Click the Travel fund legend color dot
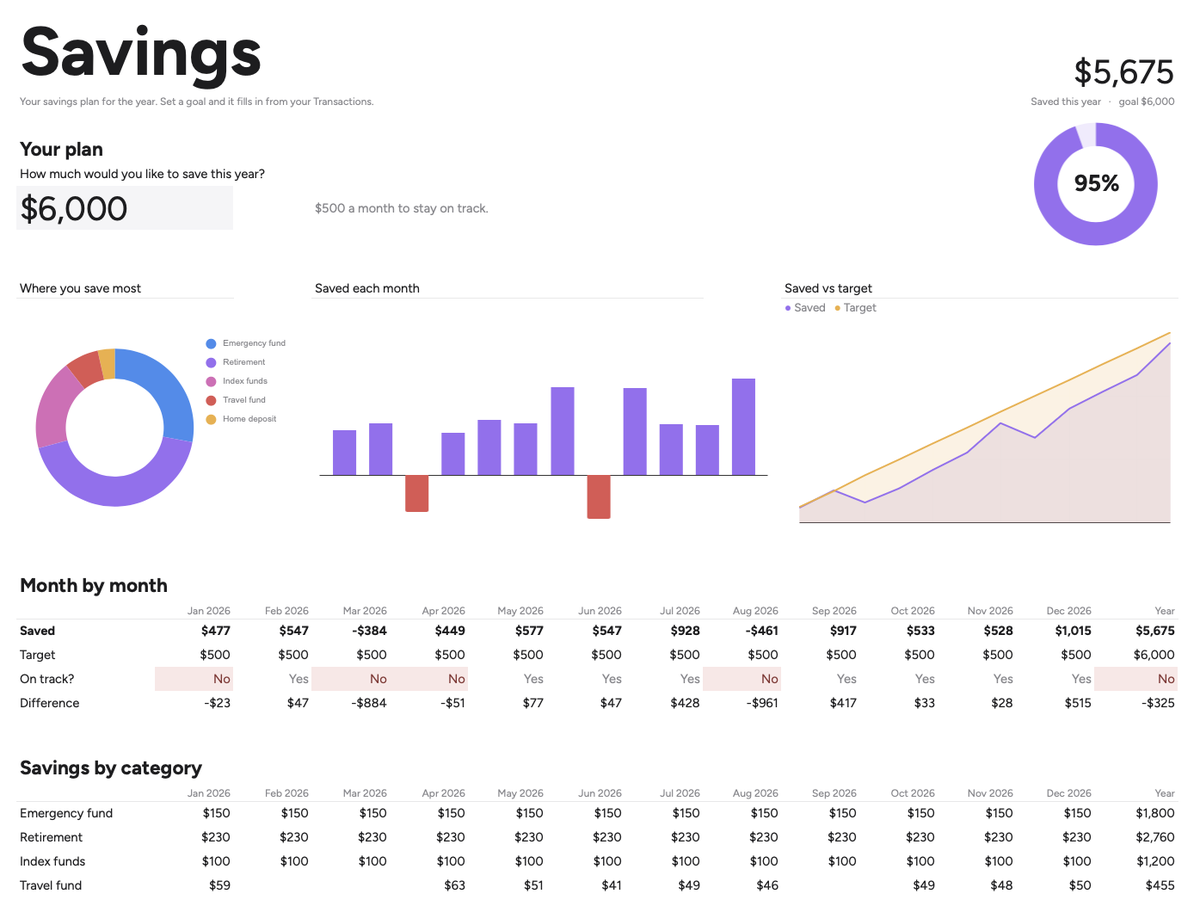The width and height of the screenshot is (1200, 900). click(211, 400)
